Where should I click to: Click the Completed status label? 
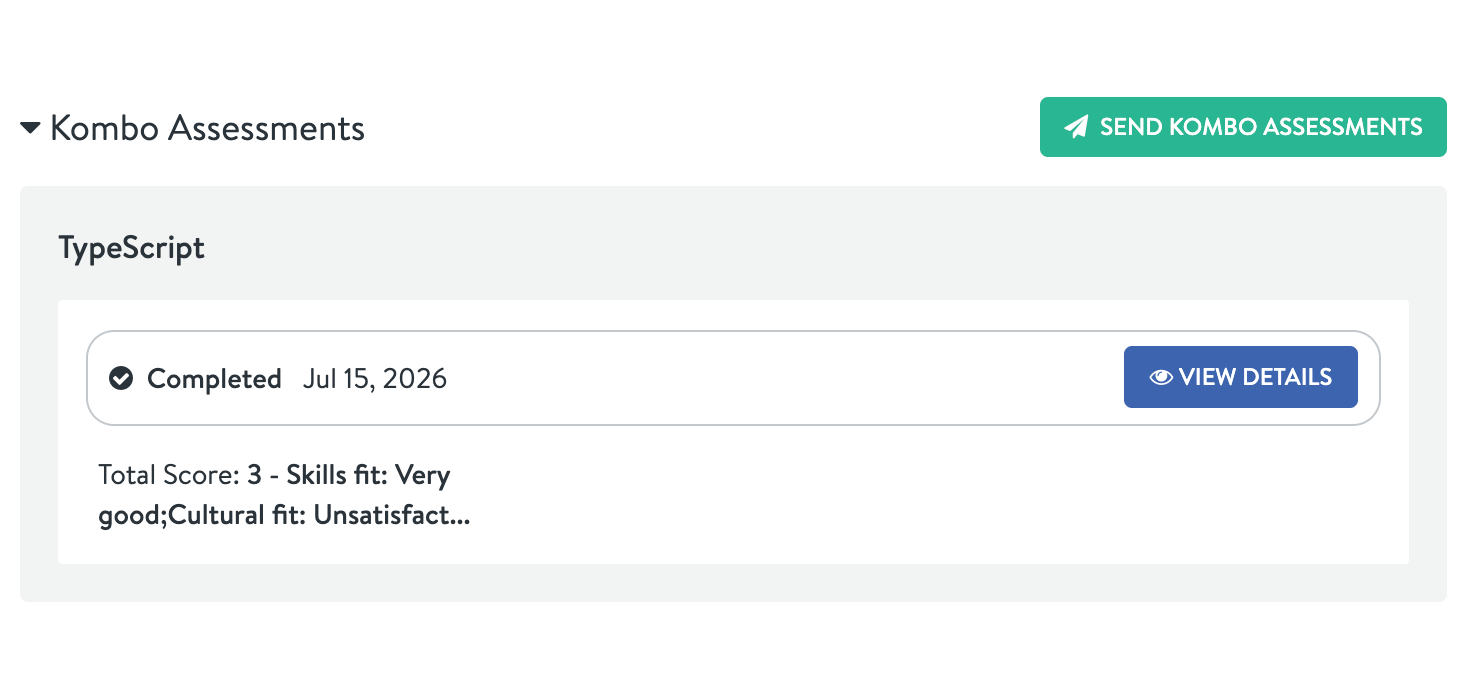[214, 379]
